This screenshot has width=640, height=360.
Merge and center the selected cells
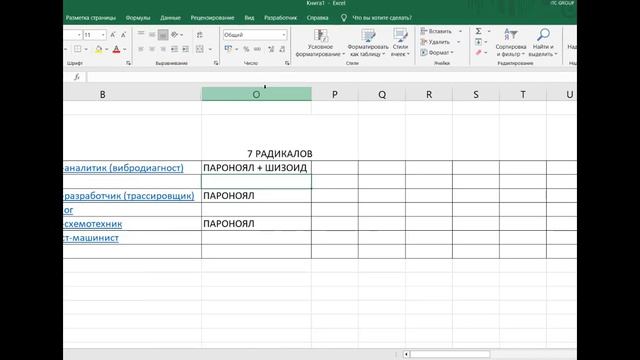[200, 49]
